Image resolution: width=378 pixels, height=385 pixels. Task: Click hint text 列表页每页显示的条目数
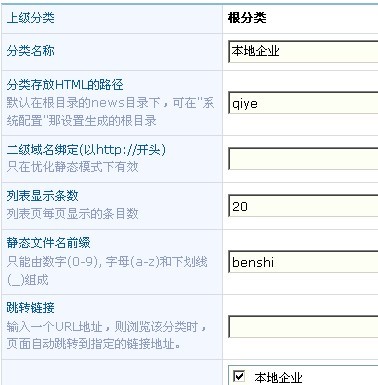pos(72,213)
